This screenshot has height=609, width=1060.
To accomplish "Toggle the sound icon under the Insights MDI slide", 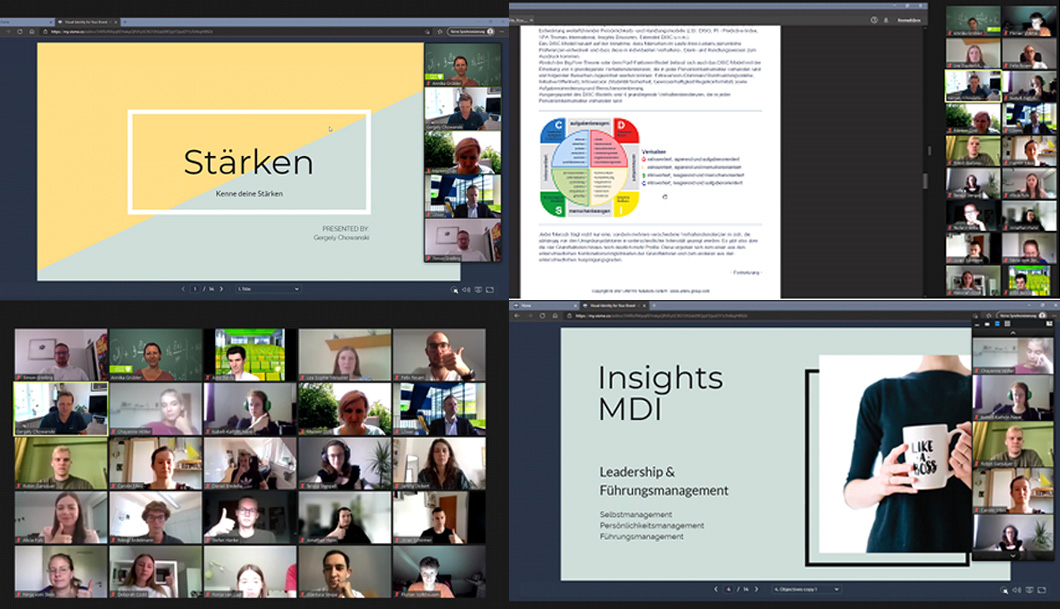I will pyautogui.click(x=1016, y=590).
